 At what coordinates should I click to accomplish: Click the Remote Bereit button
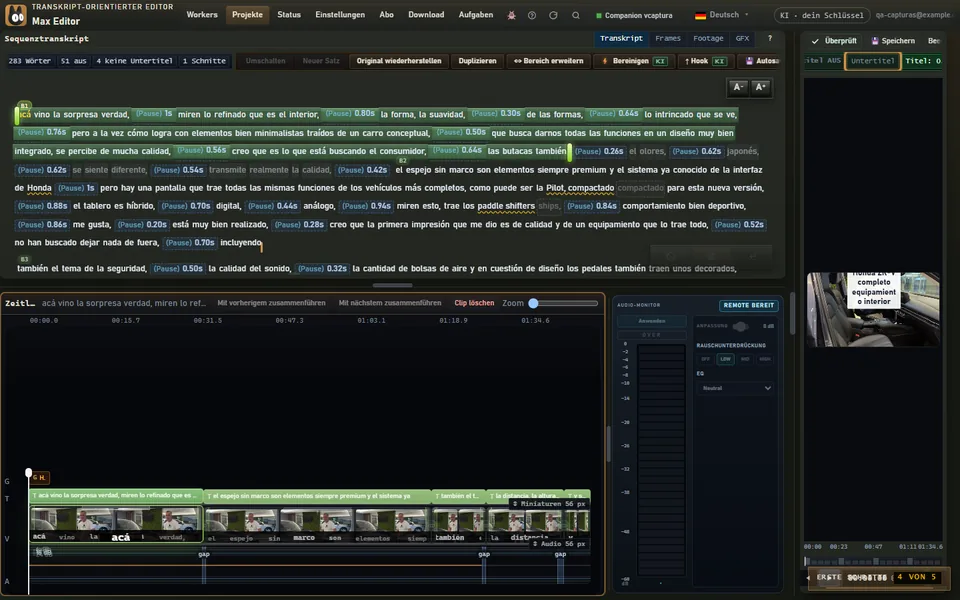coord(748,305)
